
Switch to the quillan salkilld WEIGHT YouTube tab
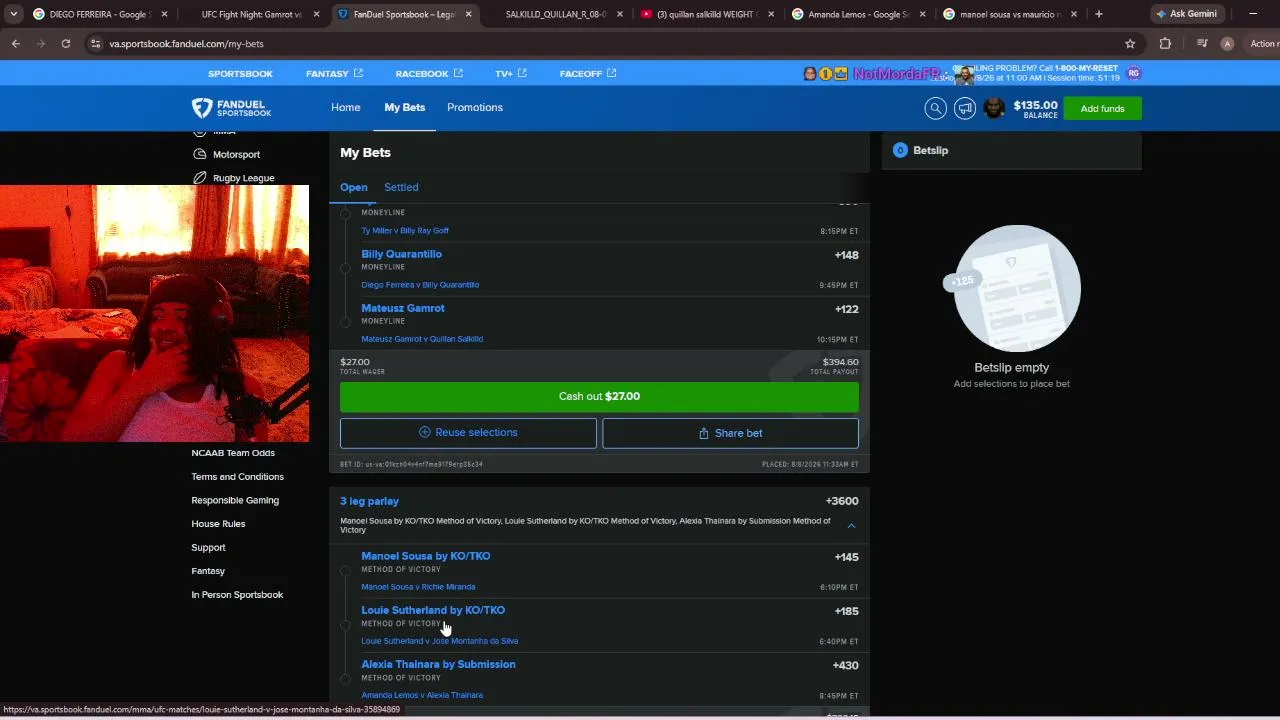(x=706, y=14)
